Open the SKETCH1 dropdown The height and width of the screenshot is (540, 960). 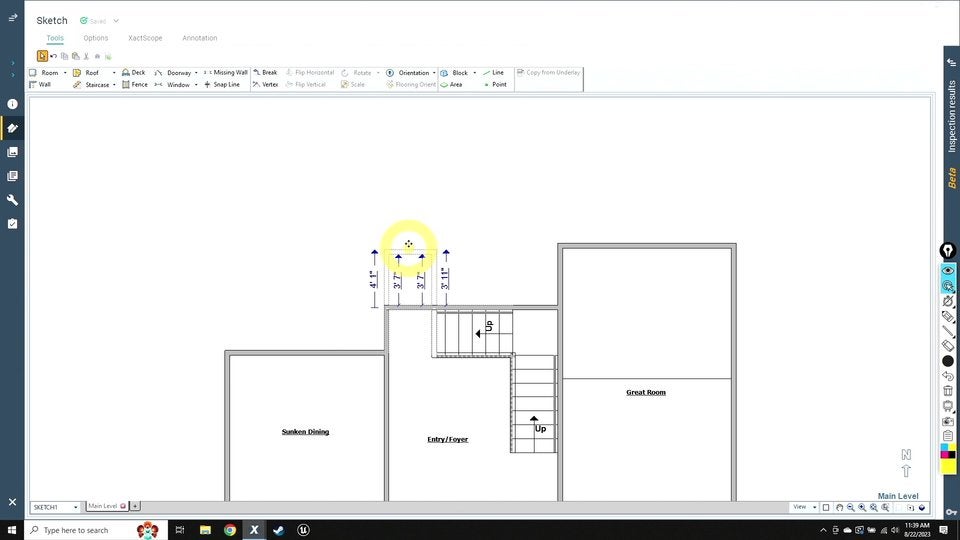[55, 507]
